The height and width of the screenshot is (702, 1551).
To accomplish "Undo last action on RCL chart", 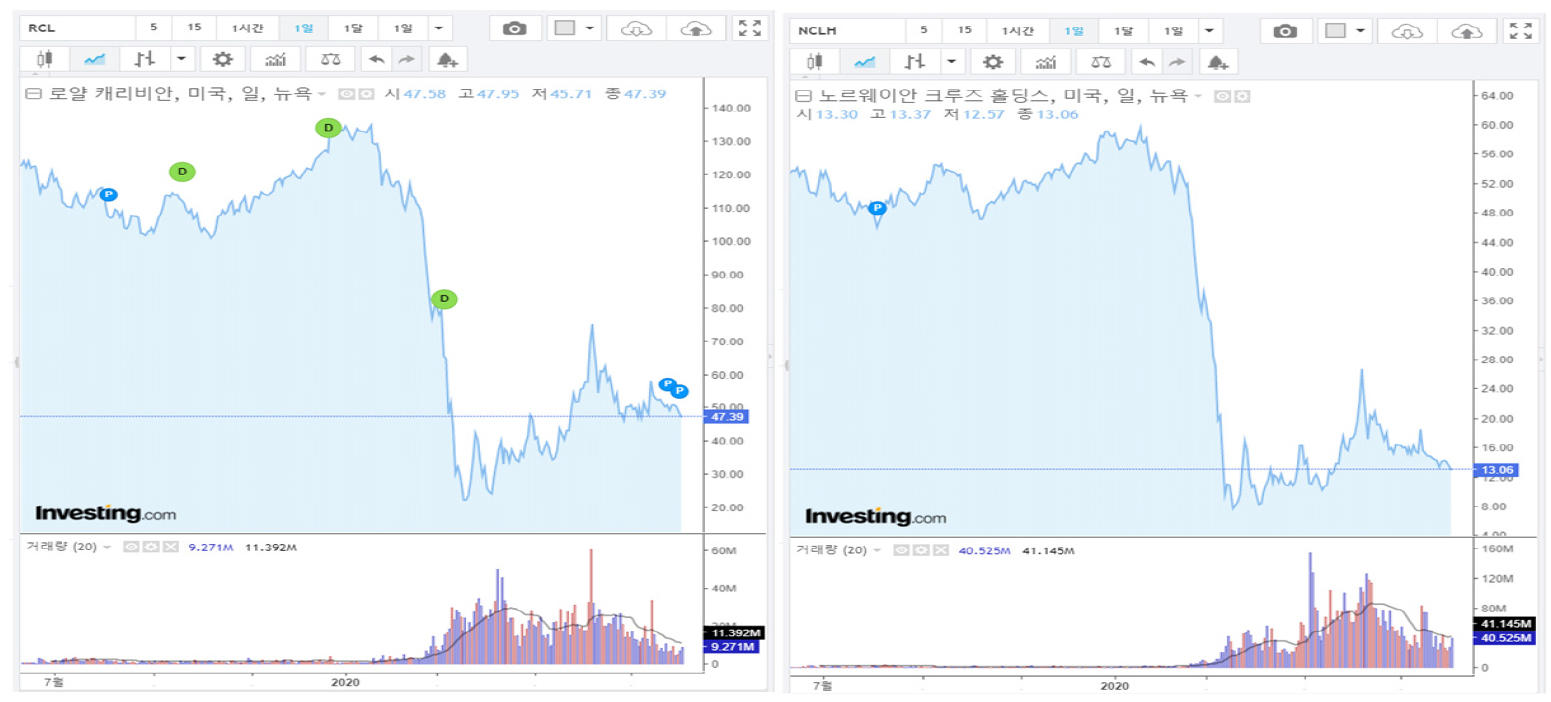I will click(x=376, y=60).
